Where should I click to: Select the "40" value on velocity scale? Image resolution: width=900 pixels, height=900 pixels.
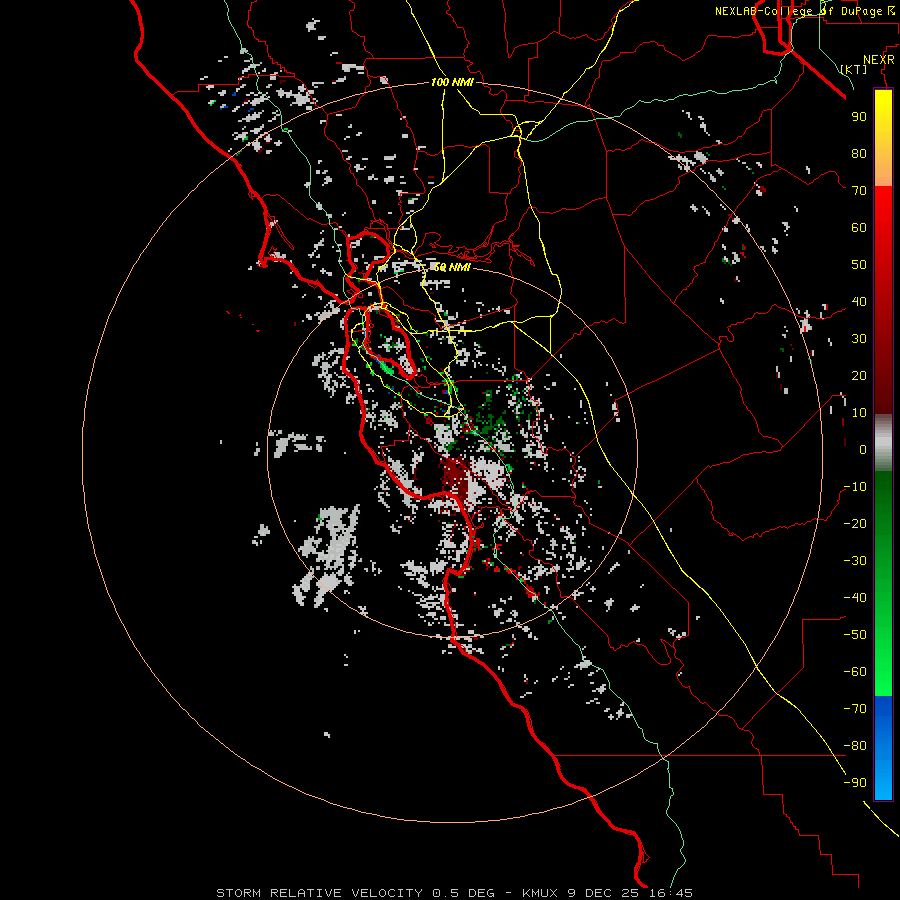(x=859, y=301)
